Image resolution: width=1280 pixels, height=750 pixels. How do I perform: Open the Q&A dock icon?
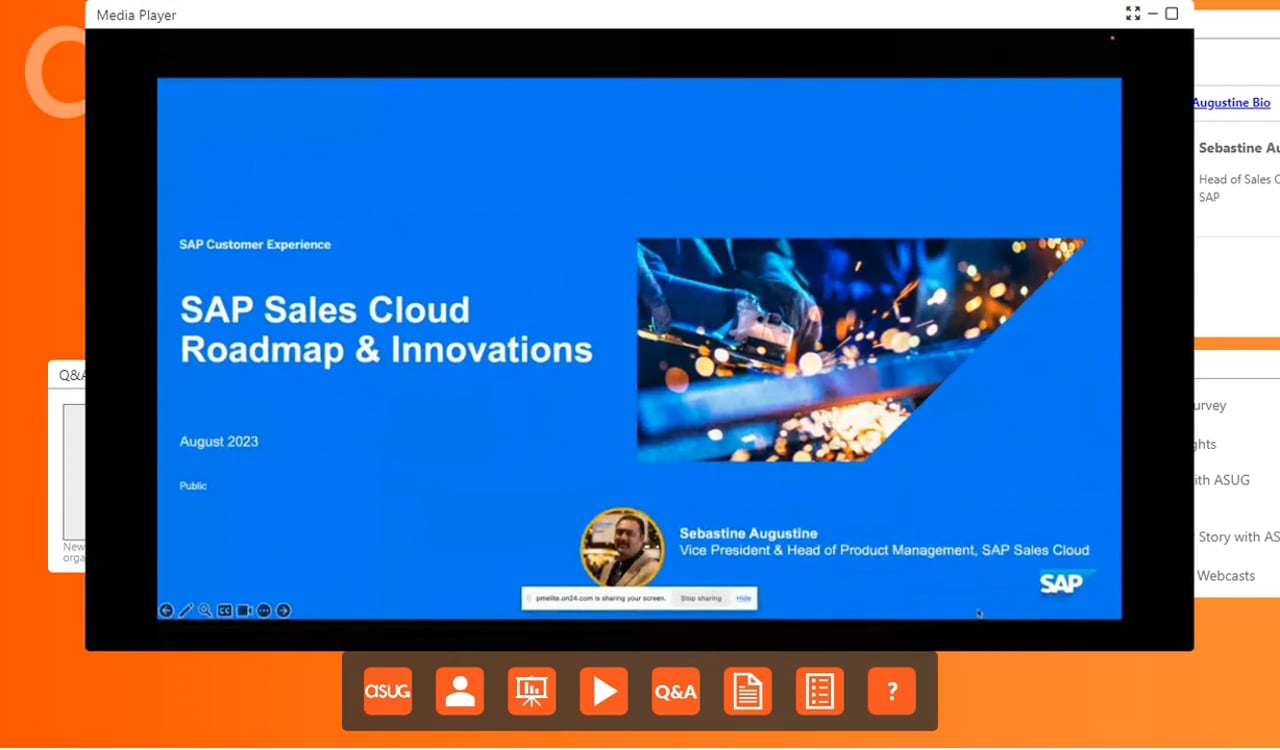[x=676, y=691]
